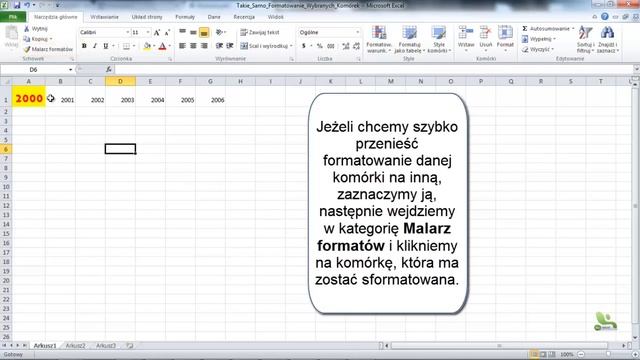
Task: Increase font size with the large A icon
Action: (157, 32)
